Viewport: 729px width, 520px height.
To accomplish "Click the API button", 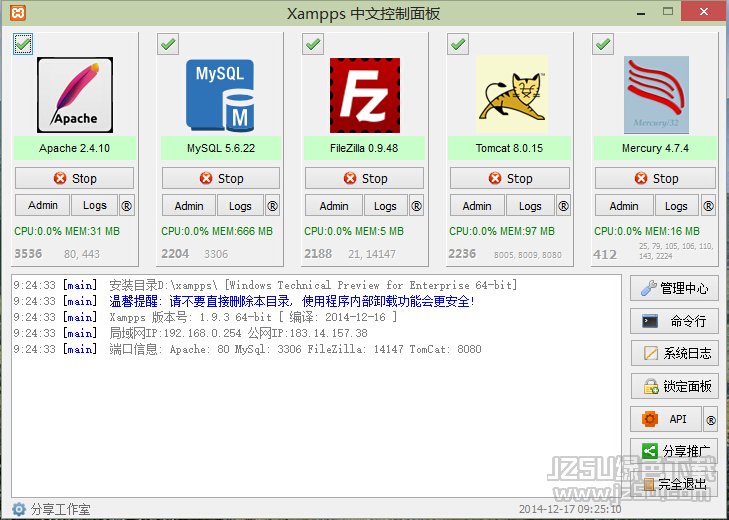I will click(666, 420).
